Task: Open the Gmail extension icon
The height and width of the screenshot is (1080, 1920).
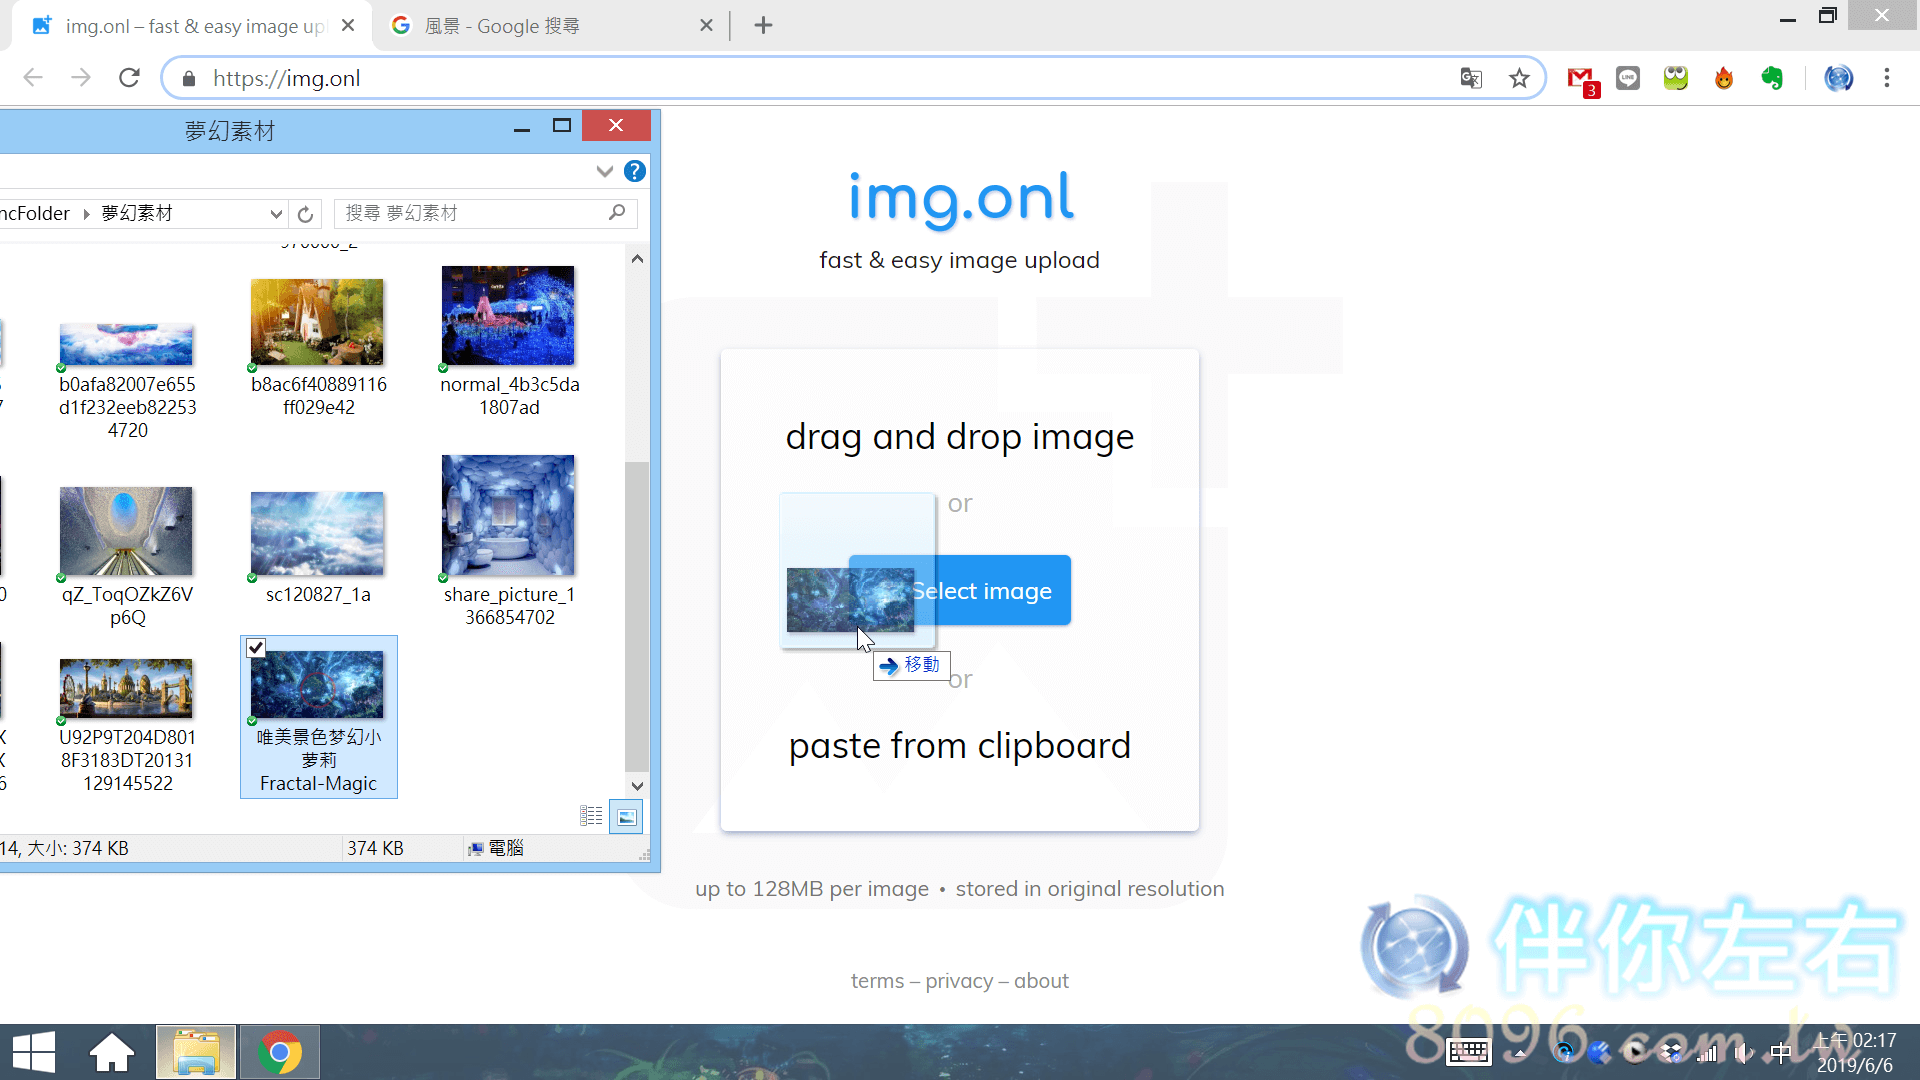Action: click(x=1582, y=79)
